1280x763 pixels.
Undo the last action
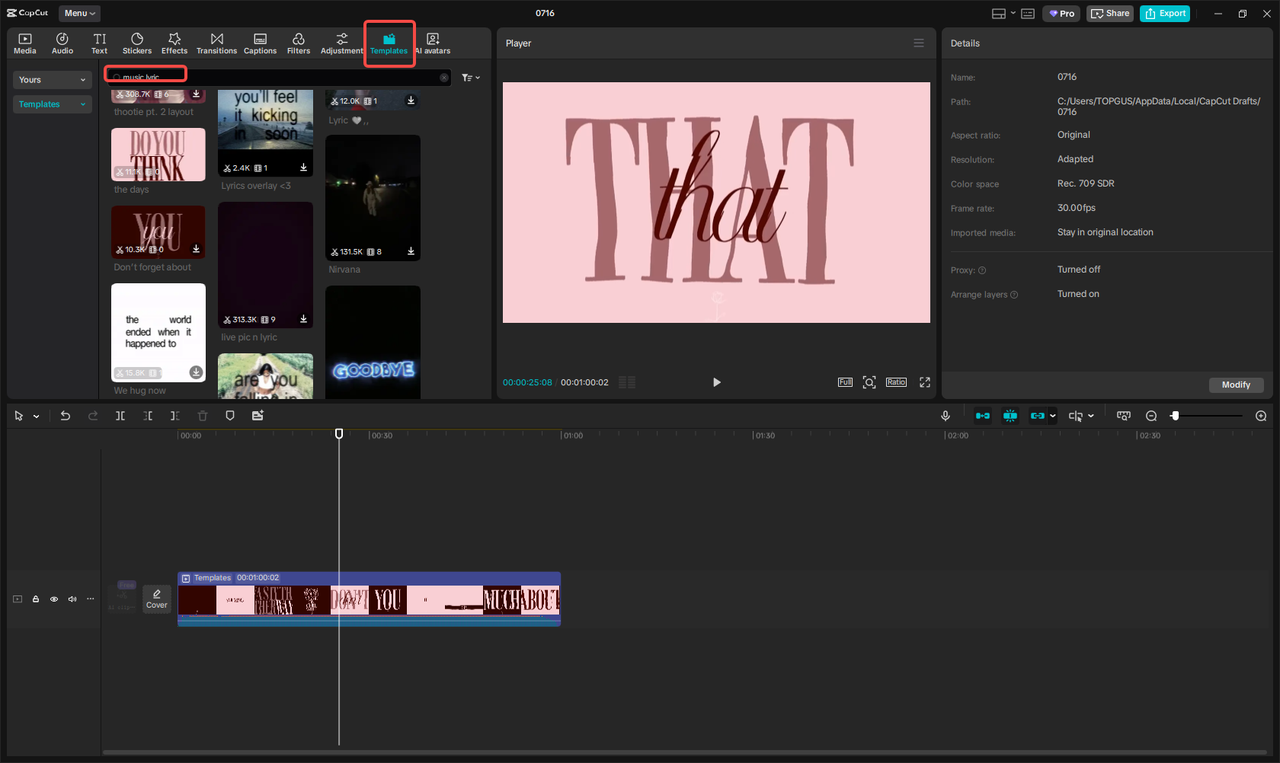(65, 415)
